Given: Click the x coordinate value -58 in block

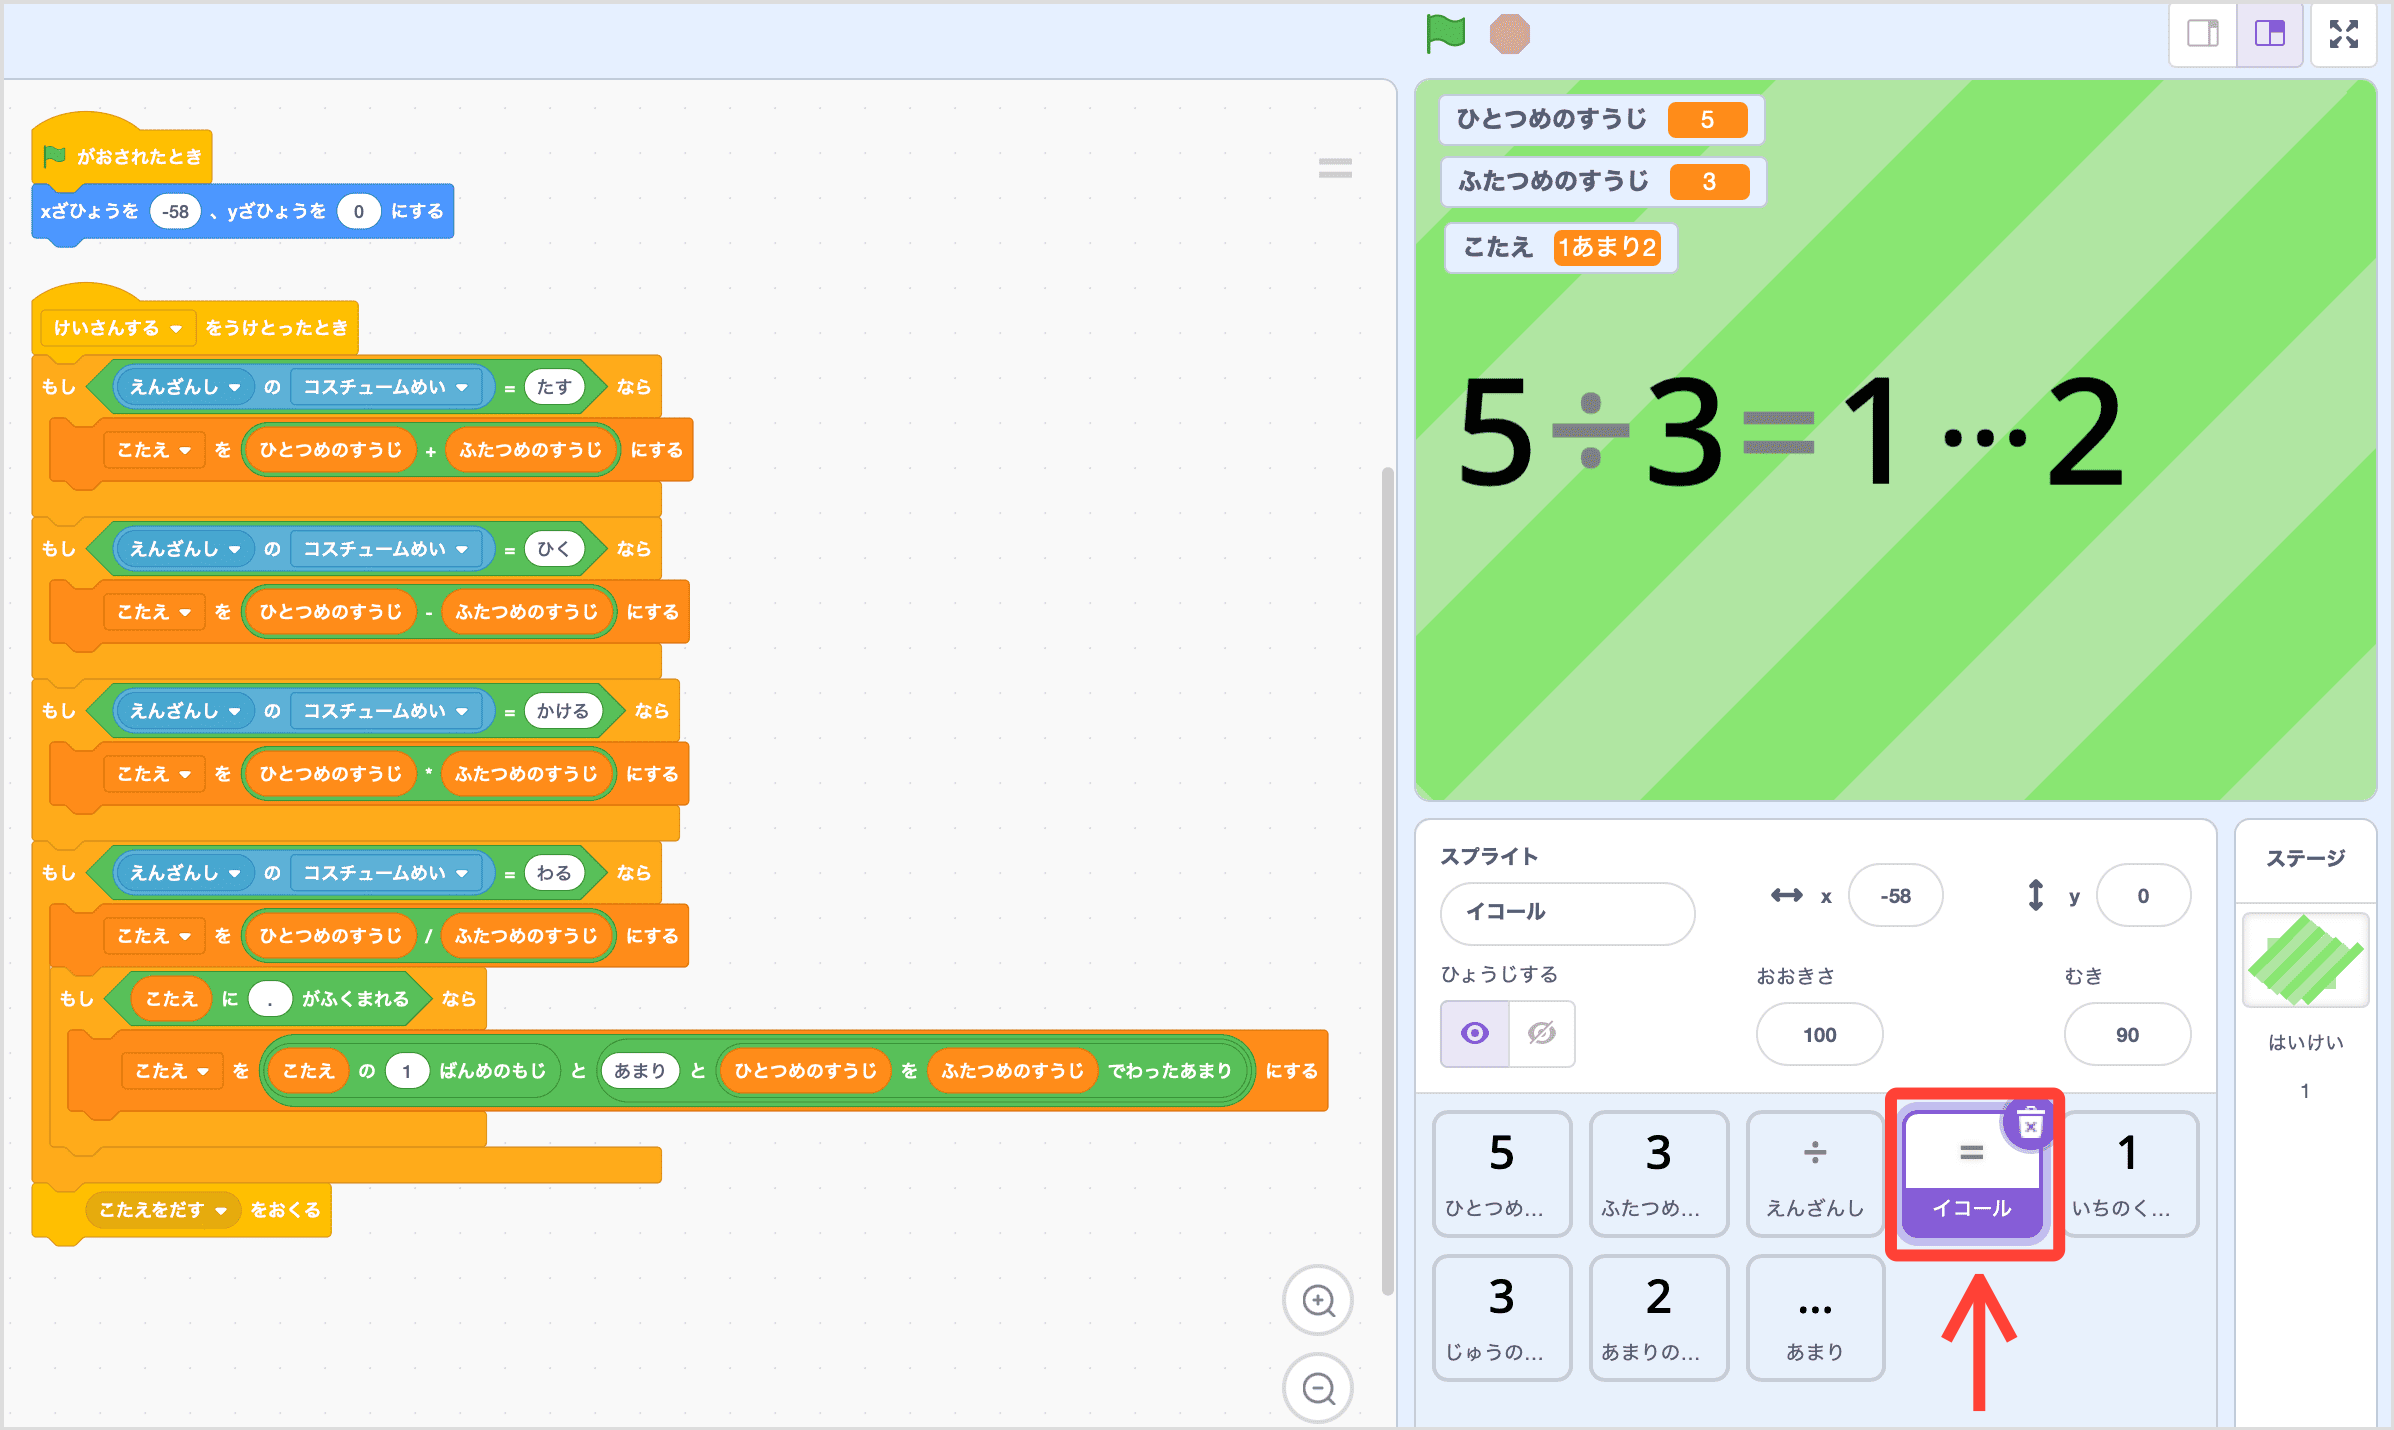Looking at the screenshot, I should pos(175,212).
